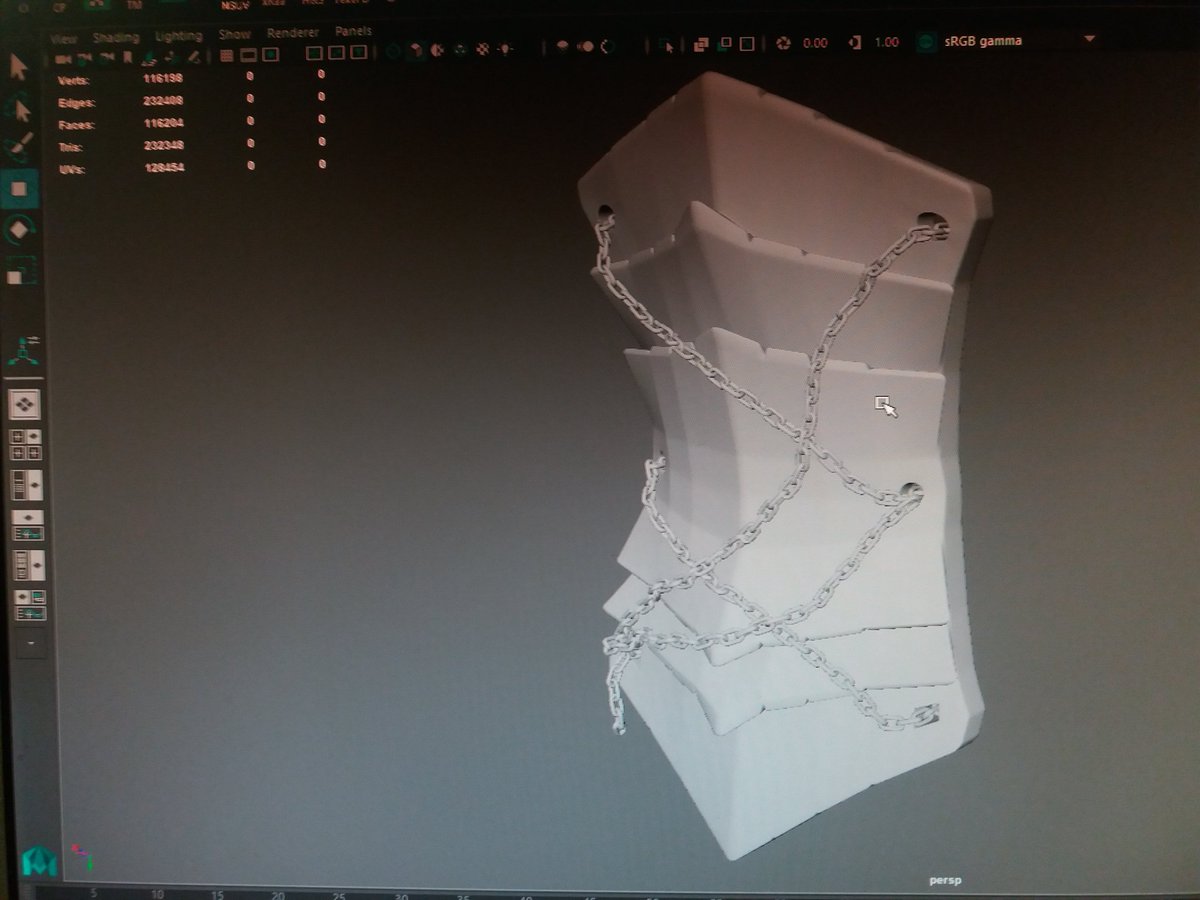
Task: Choose the Paint Selection brush tool
Action: pyautogui.click(x=20, y=147)
